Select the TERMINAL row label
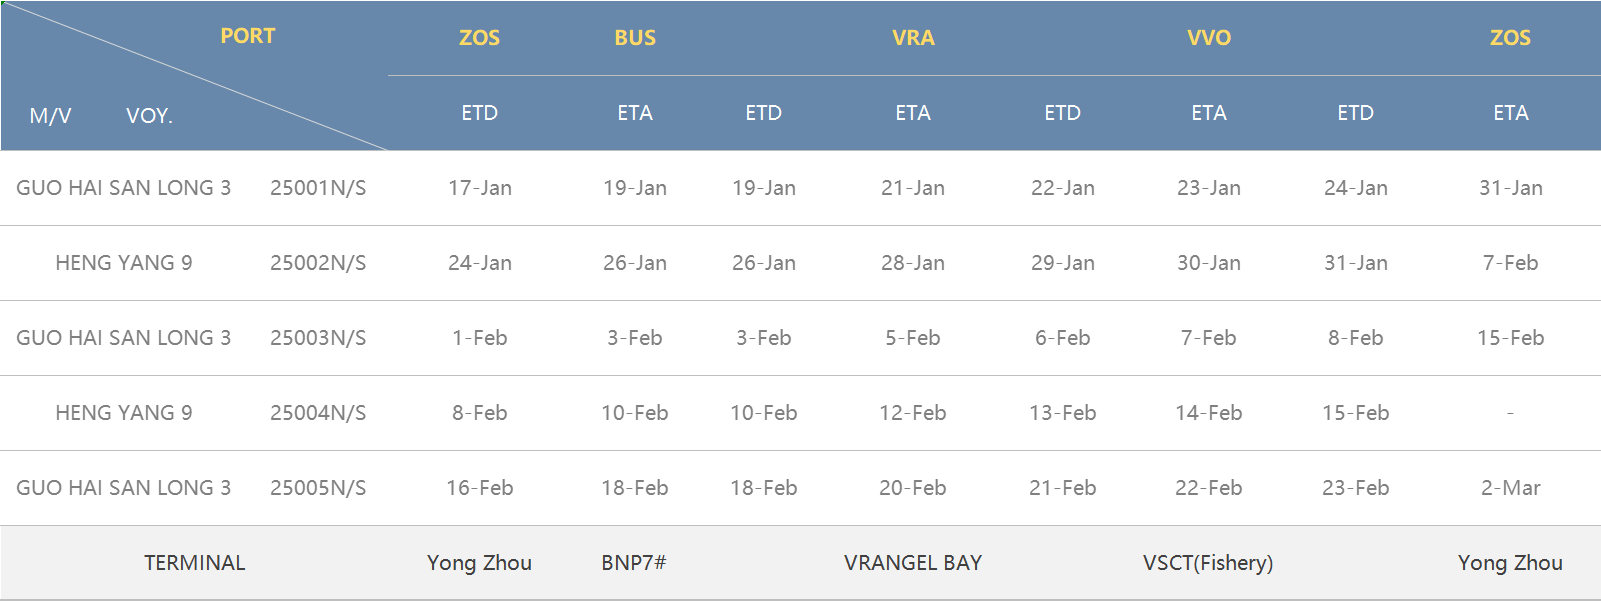Viewport: 1601px width, 601px height. coord(195,563)
